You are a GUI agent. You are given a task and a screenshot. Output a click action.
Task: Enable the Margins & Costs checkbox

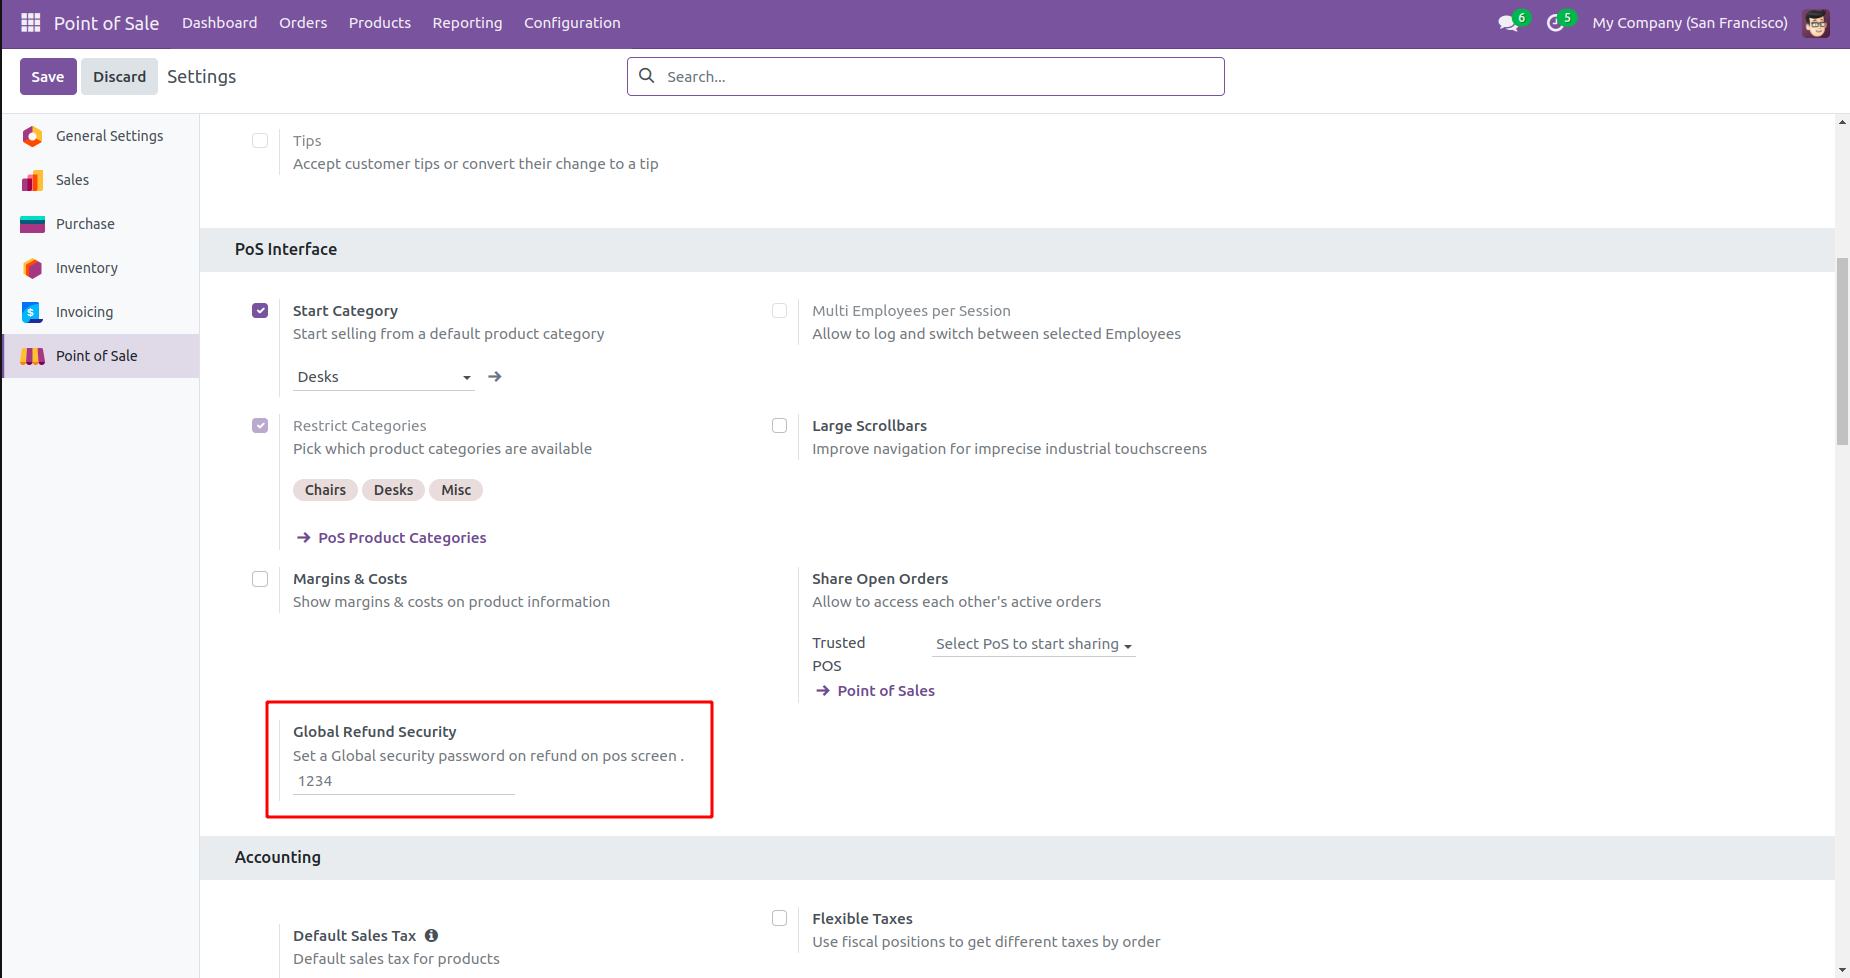point(260,579)
